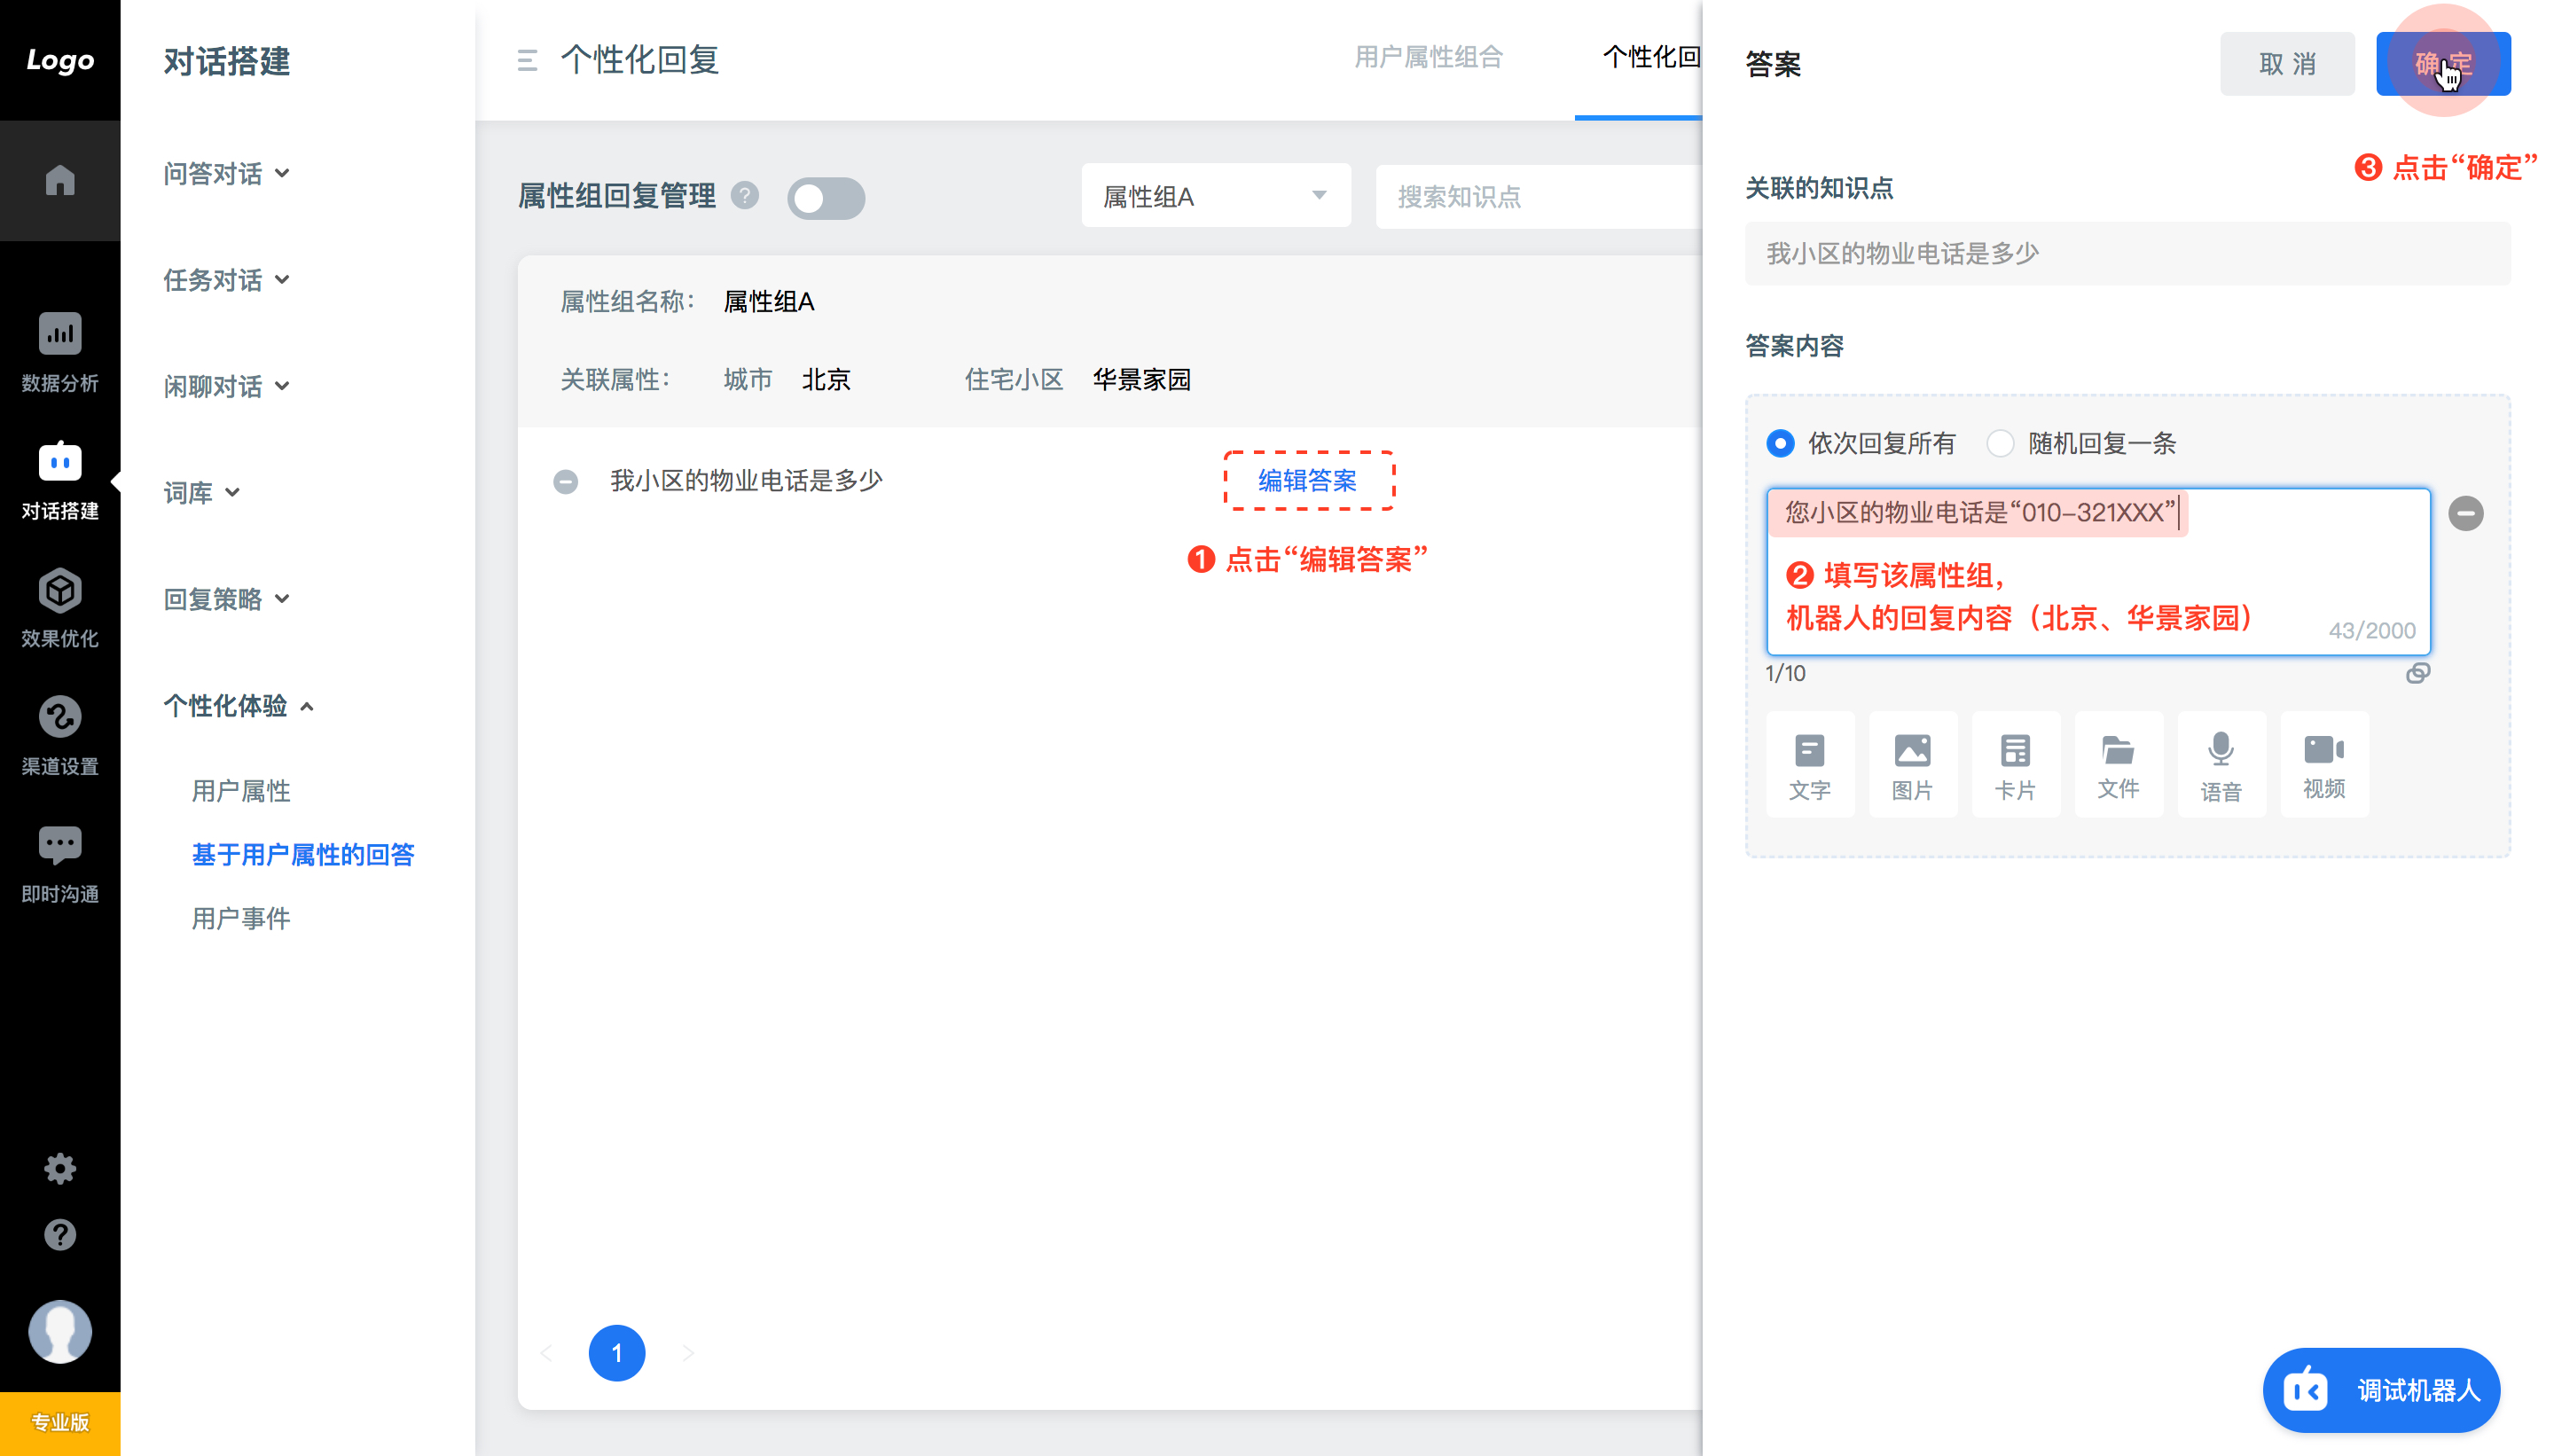This screenshot has height=1456, width=2554.
Task: Click 关联的知识点 field
Action: click(x=2127, y=254)
